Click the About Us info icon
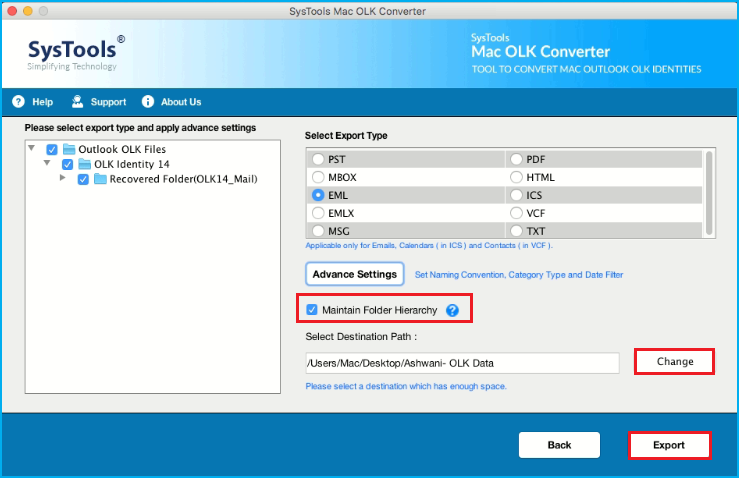Viewport: 739px width, 478px height. coord(148,101)
